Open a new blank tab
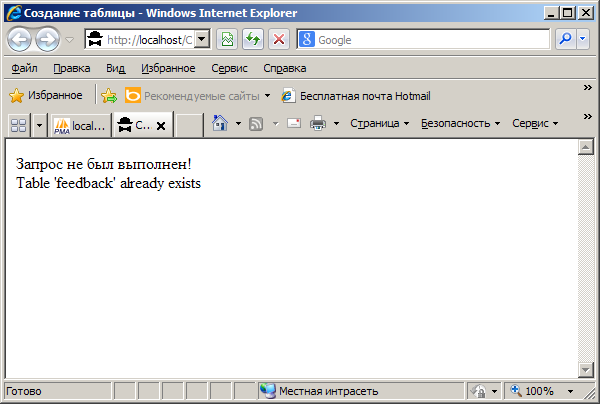The image size is (600, 404). tap(188, 125)
